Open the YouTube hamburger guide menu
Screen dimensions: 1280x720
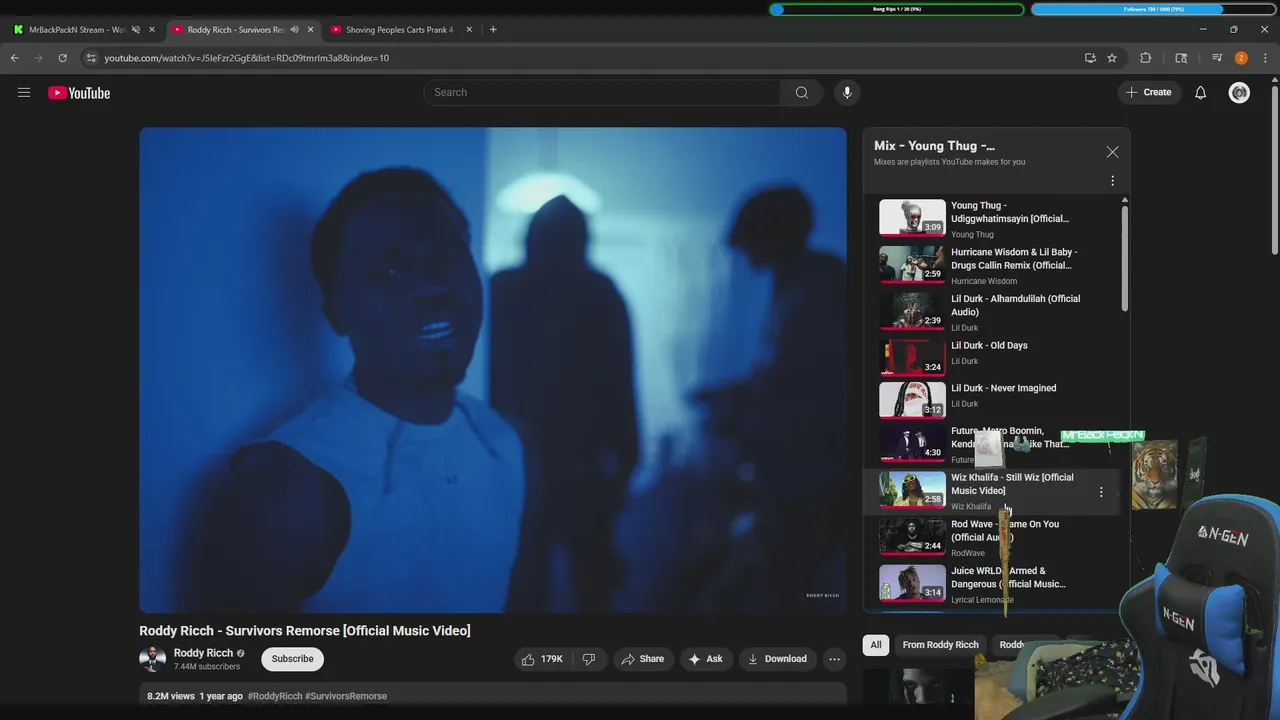point(24,93)
